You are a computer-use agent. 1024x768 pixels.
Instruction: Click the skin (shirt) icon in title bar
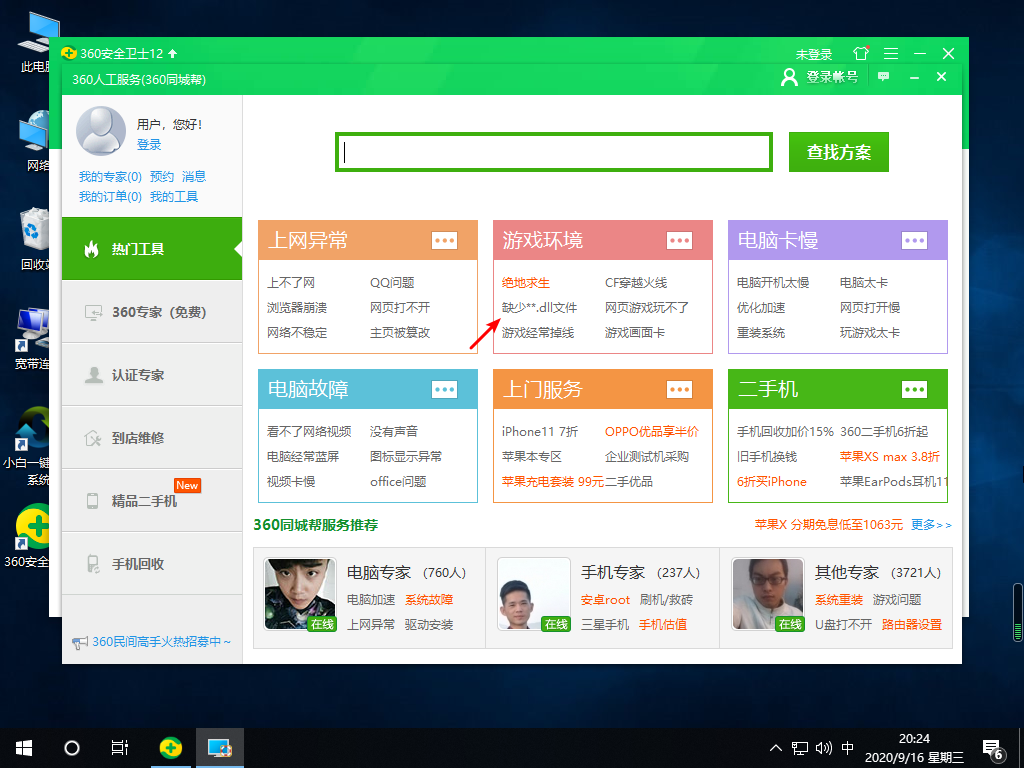pyautogui.click(x=861, y=53)
